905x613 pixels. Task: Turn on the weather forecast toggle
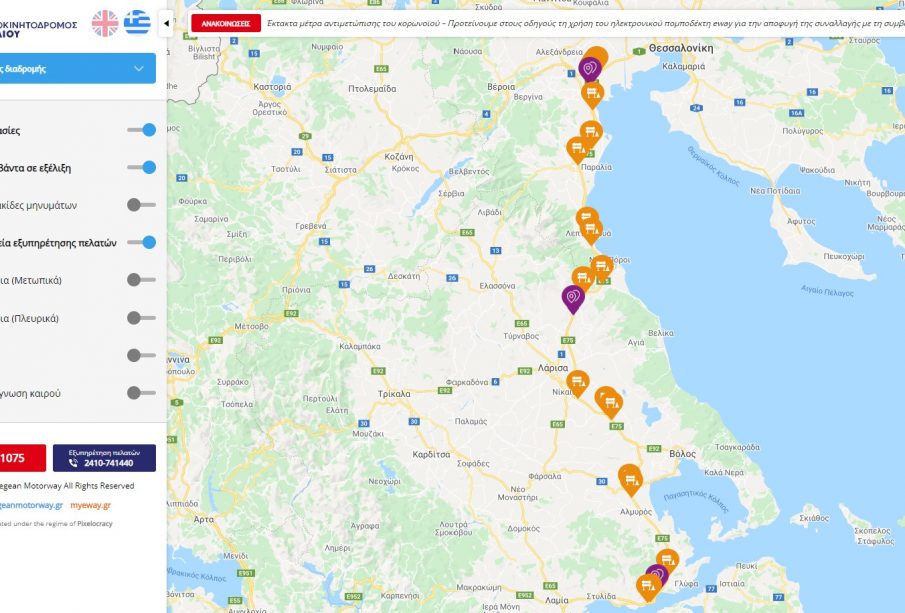pos(141,393)
